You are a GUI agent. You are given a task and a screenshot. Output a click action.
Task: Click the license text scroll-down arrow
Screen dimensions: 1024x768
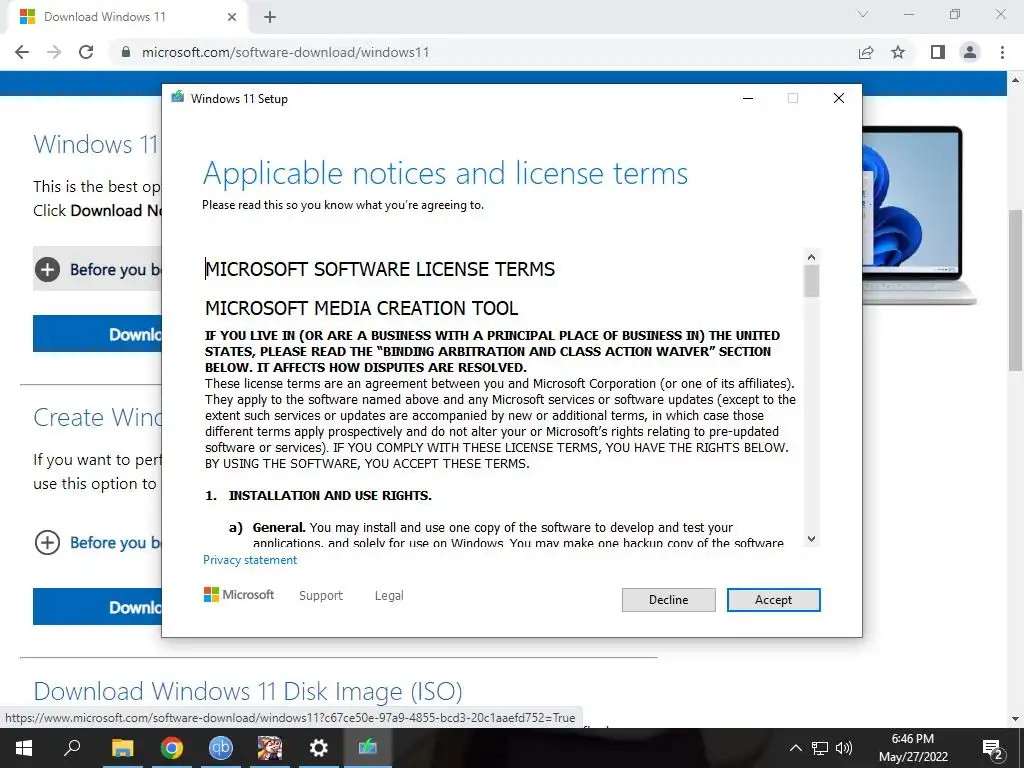811,539
